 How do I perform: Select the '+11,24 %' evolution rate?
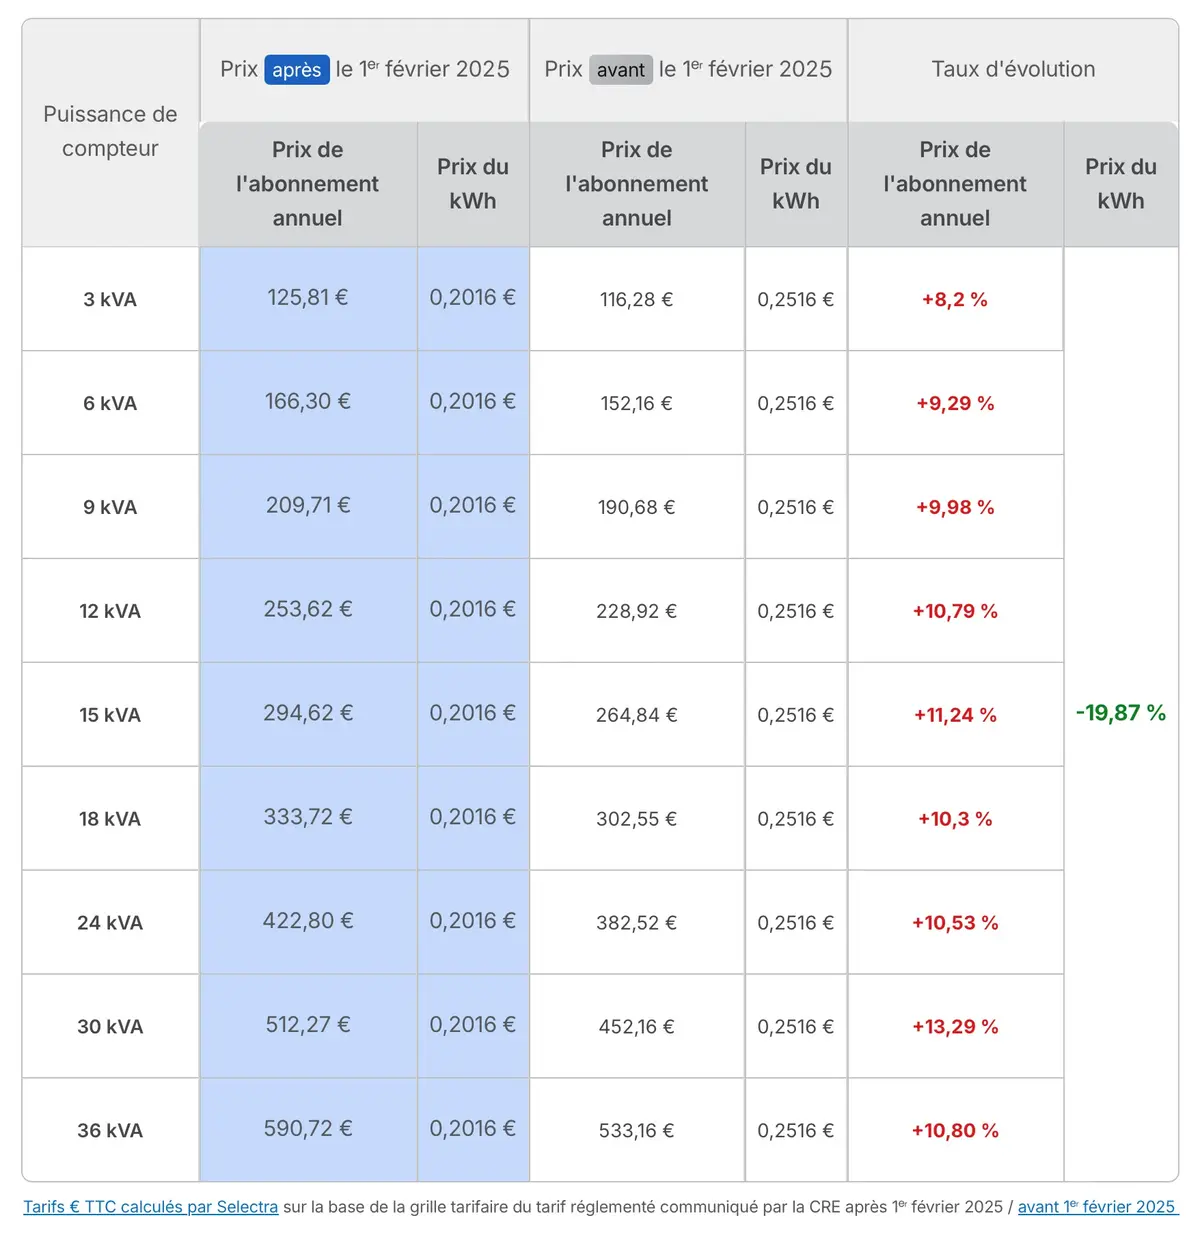click(x=955, y=715)
